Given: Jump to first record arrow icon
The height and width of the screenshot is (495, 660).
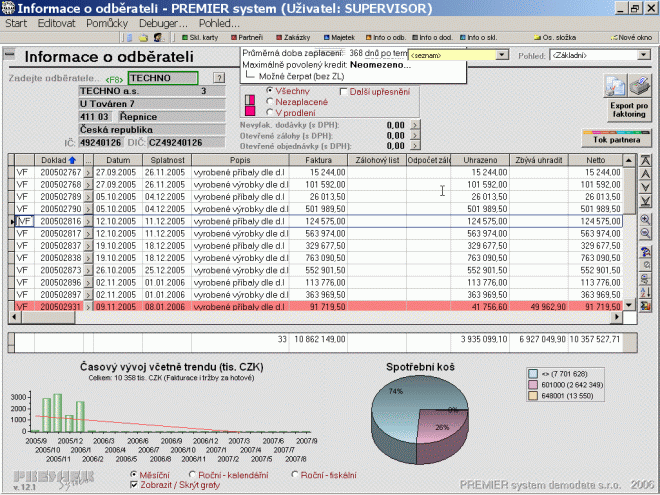Looking at the screenshot, I should pos(645,160).
